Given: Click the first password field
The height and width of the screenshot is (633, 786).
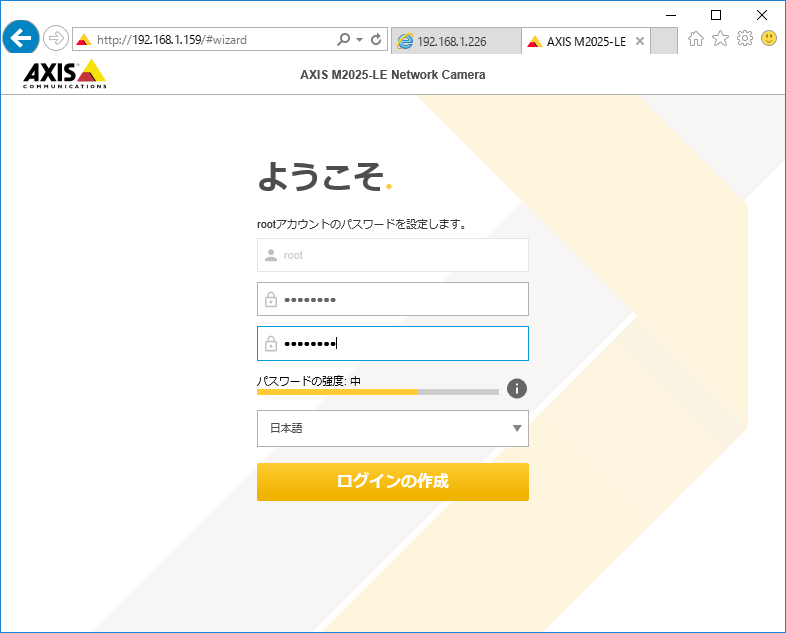Looking at the screenshot, I should coord(392,299).
